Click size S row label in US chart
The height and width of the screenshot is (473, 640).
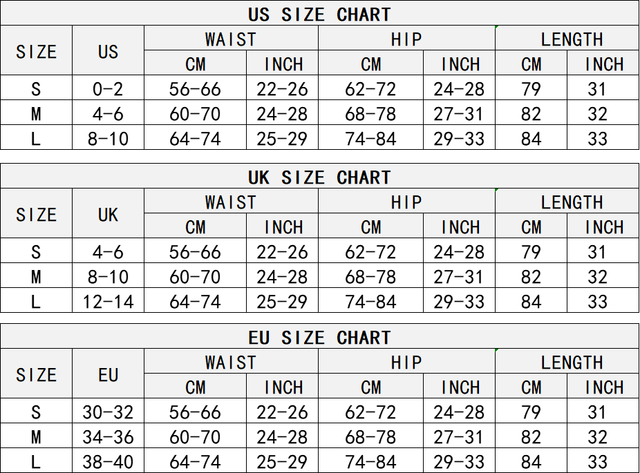pyautogui.click(x=36, y=90)
